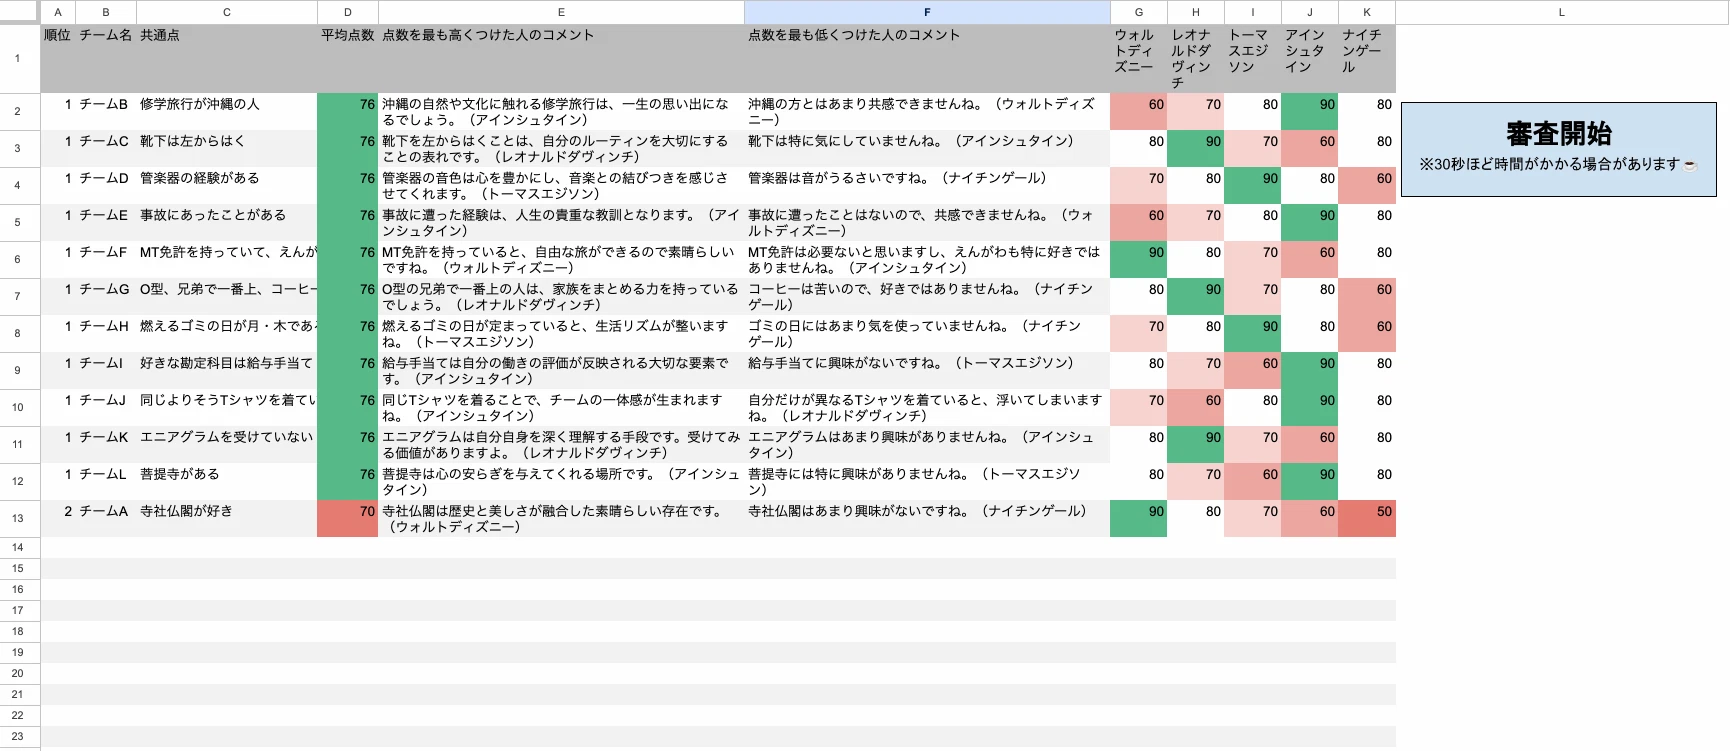Click the ナイチンゲール column header cell

click(1366, 59)
